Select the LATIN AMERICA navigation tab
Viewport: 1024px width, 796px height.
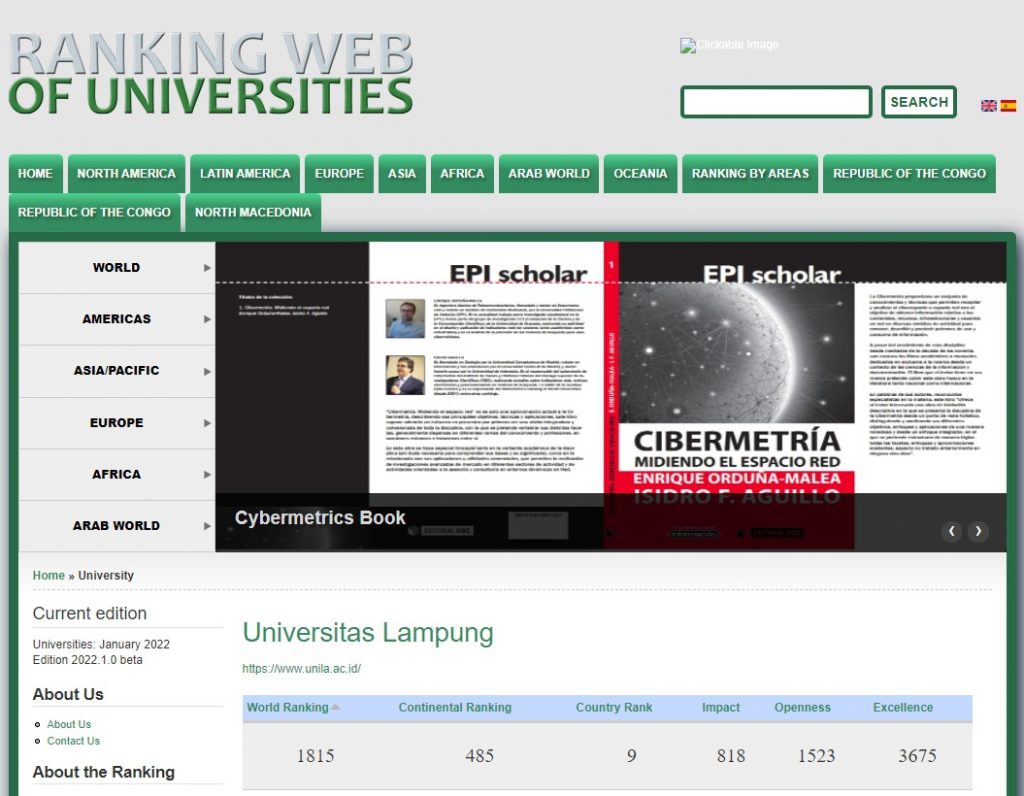245,174
